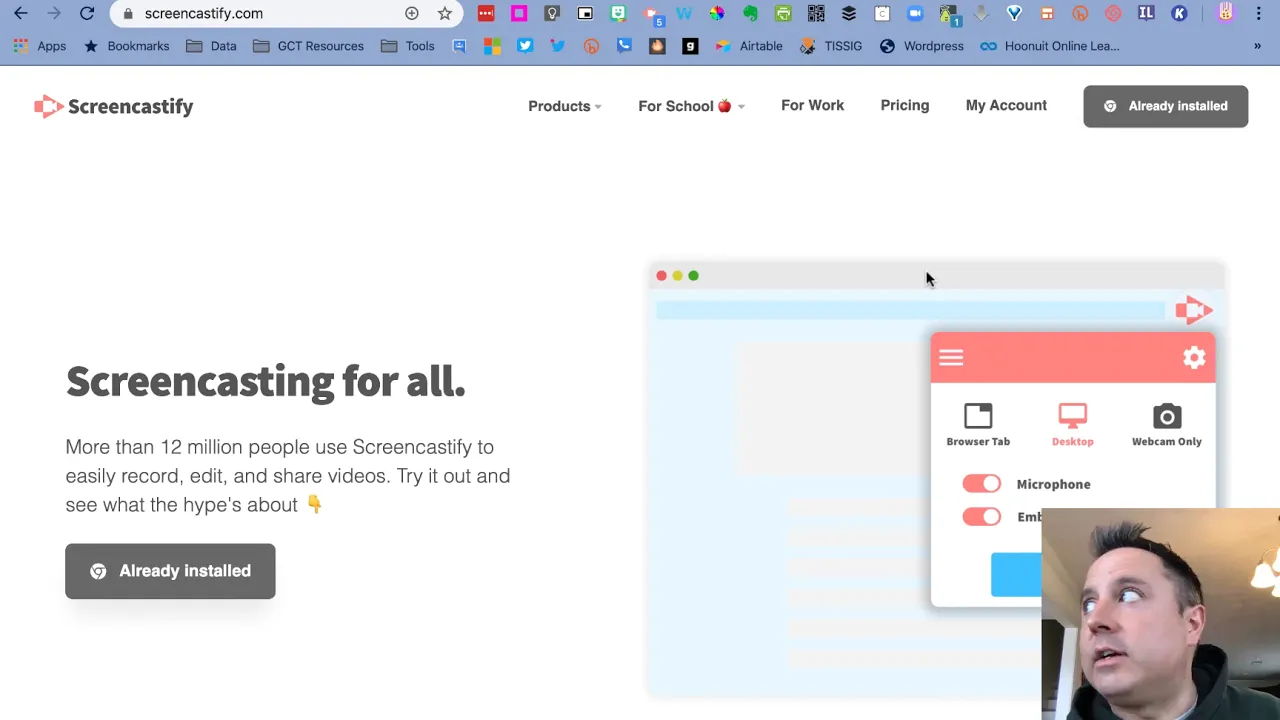Image resolution: width=1280 pixels, height=720 pixels.
Task: Open the Tools bookmarks folder
Action: click(x=407, y=46)
